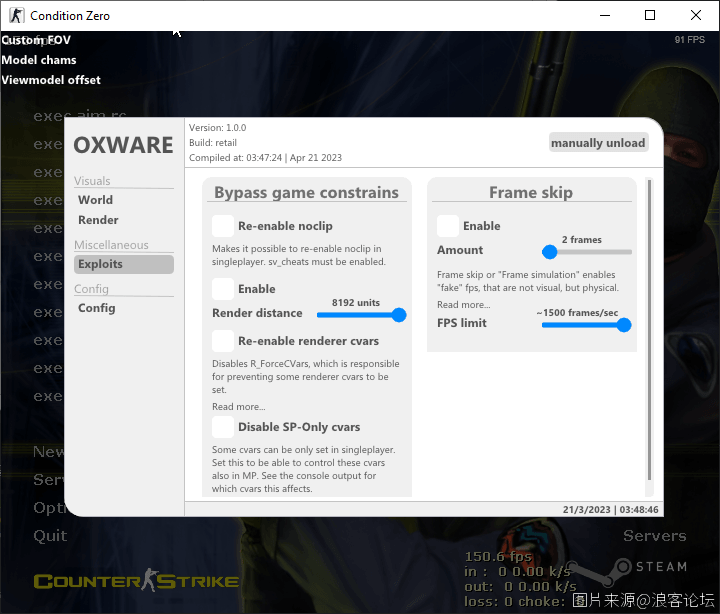Open Read more under renderer cvars
Viewport: 720px width, 614px height.
[238, 406]
